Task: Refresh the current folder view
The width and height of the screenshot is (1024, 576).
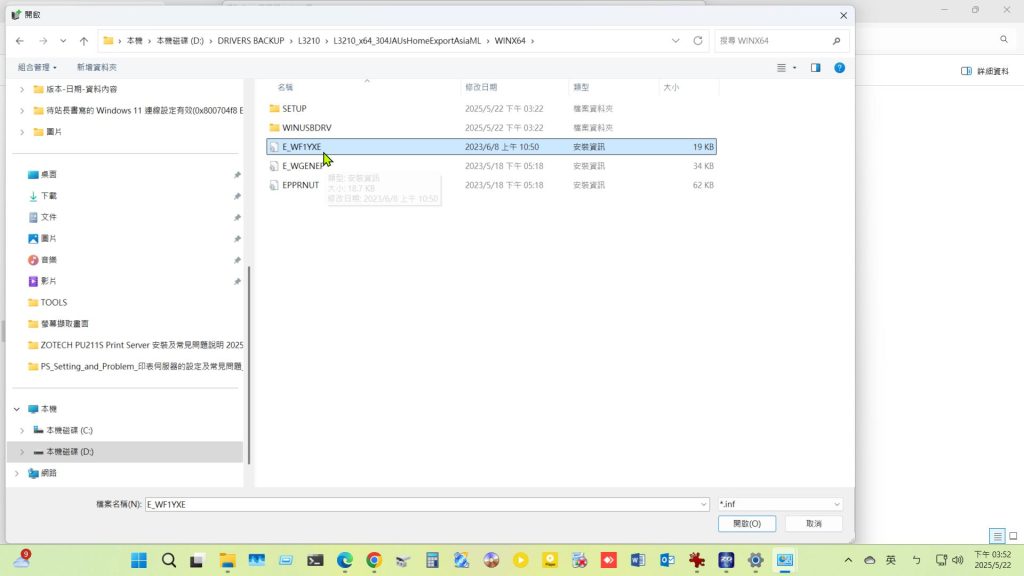Action: click(x=698, y=41)
